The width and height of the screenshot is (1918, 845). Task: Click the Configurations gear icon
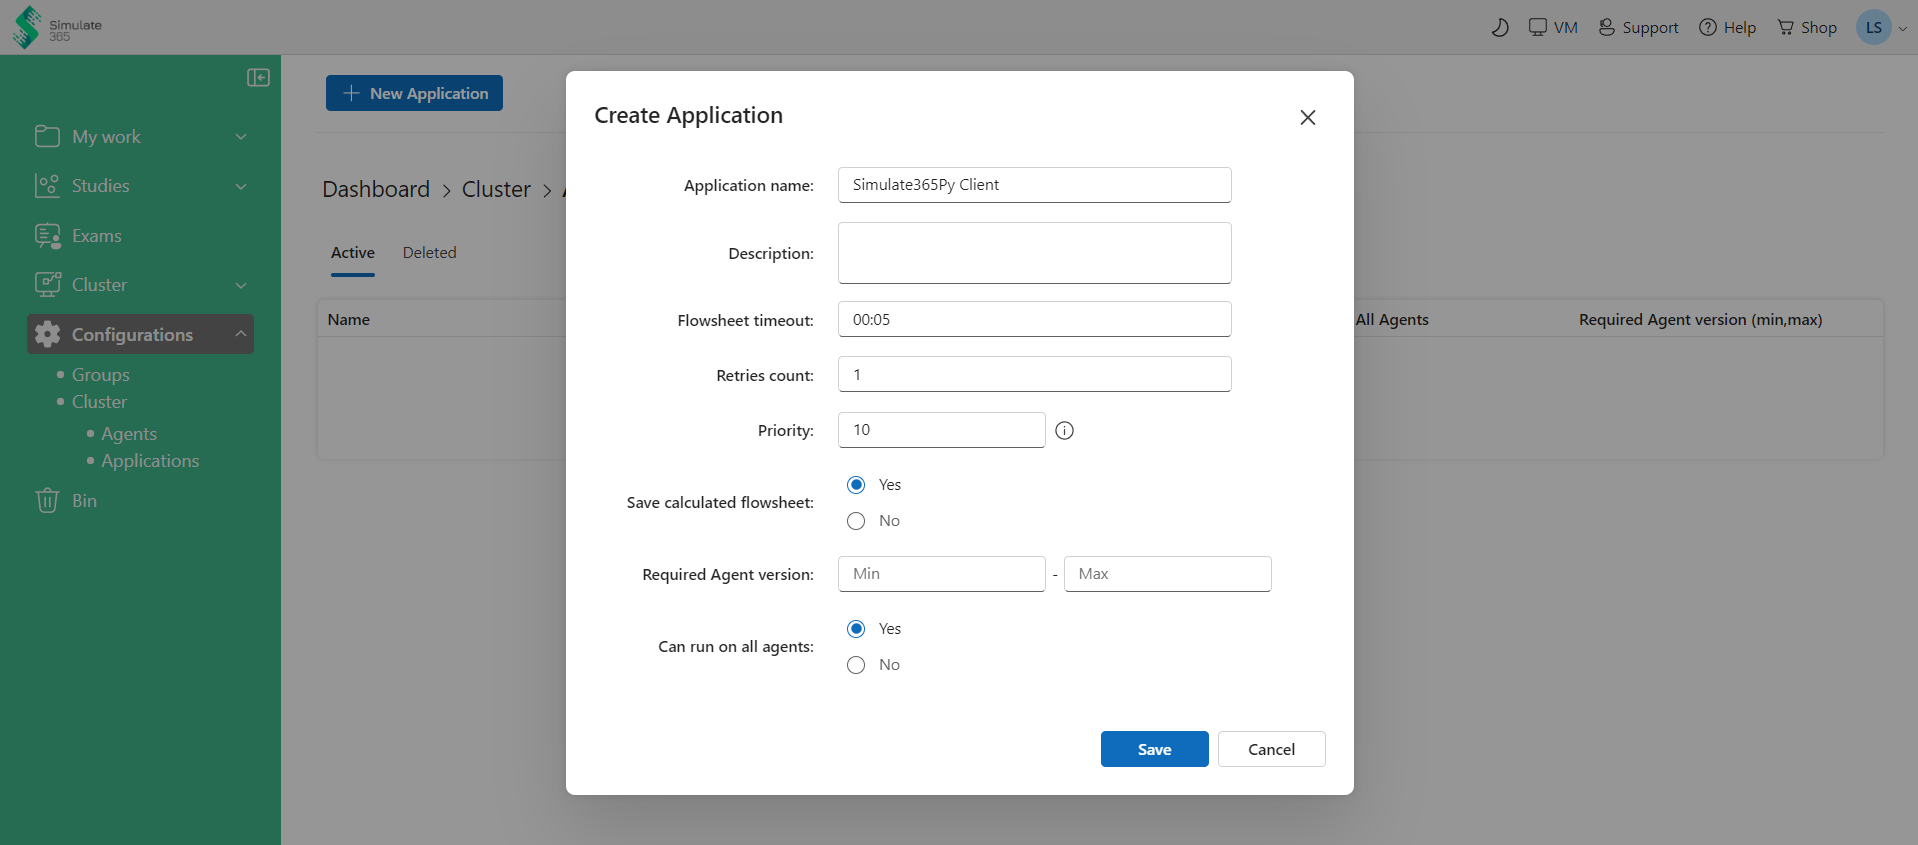pos(47,334)
